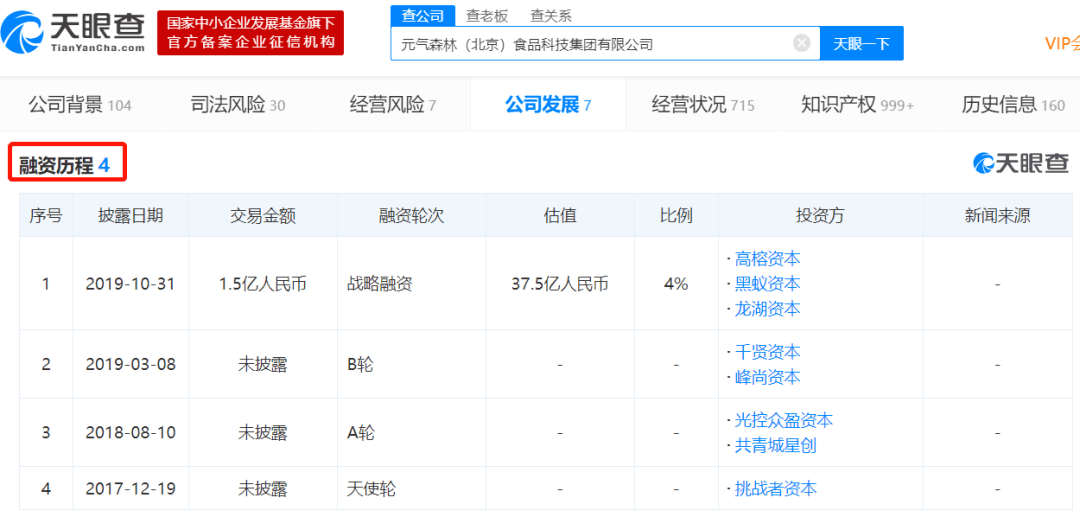
Task: Clear the search box with the X icon
Action: (x=802, y=43)
